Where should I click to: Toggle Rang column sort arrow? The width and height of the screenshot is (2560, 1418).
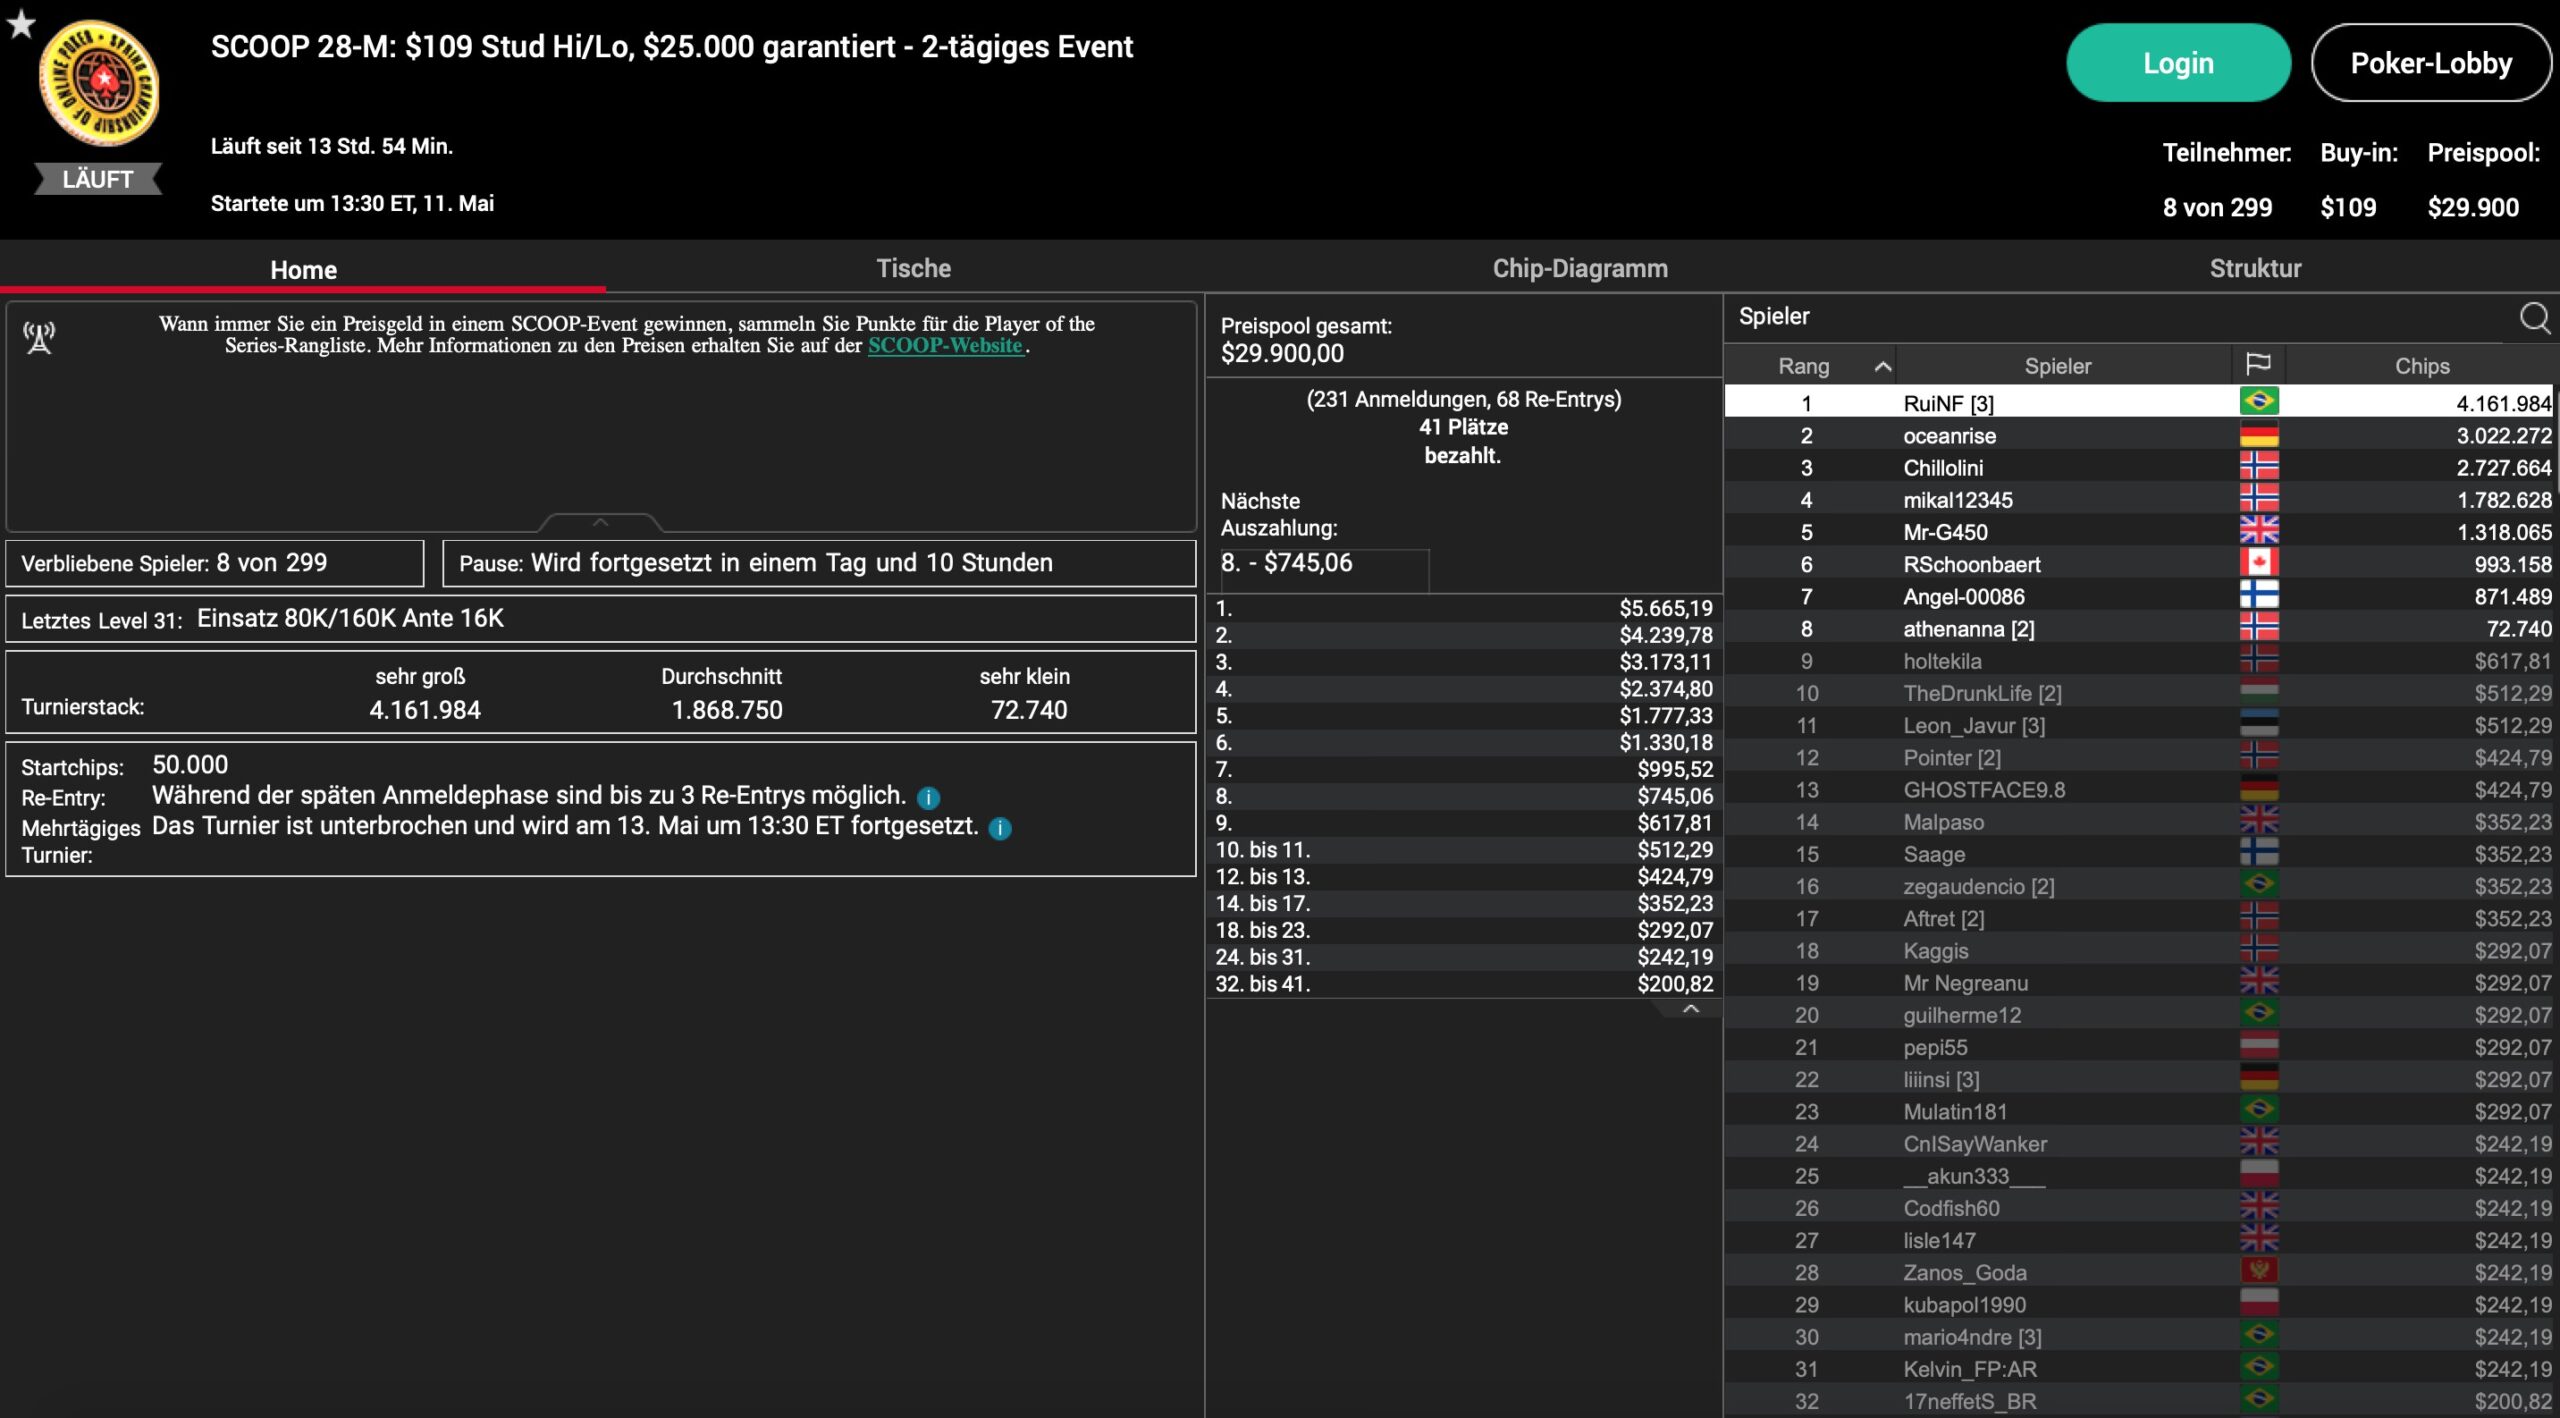(1882, 367)
